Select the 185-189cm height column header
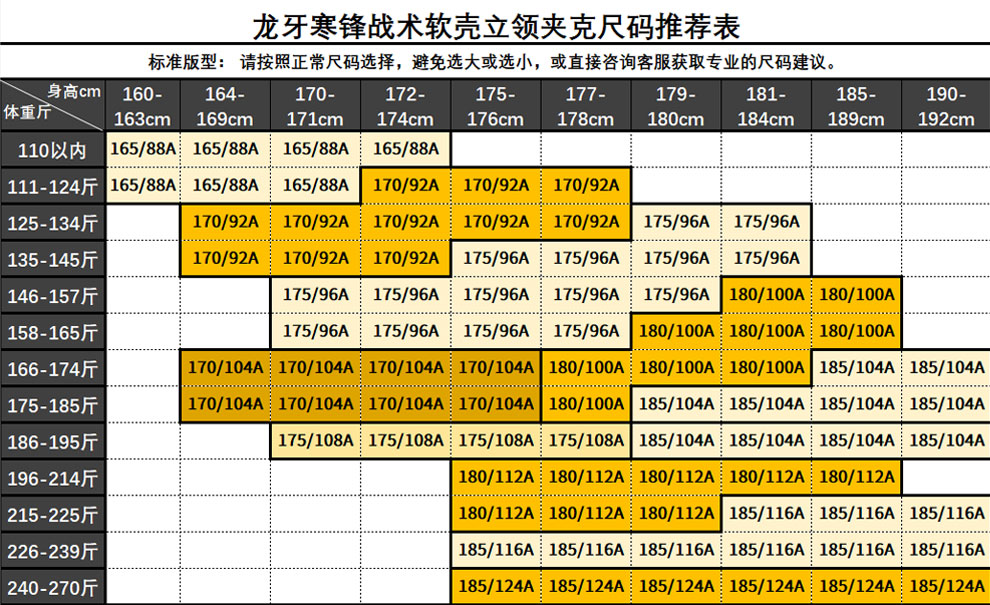The width and height of the screenshot is (990, 605). pyautogui.click(x=857, y=105)
